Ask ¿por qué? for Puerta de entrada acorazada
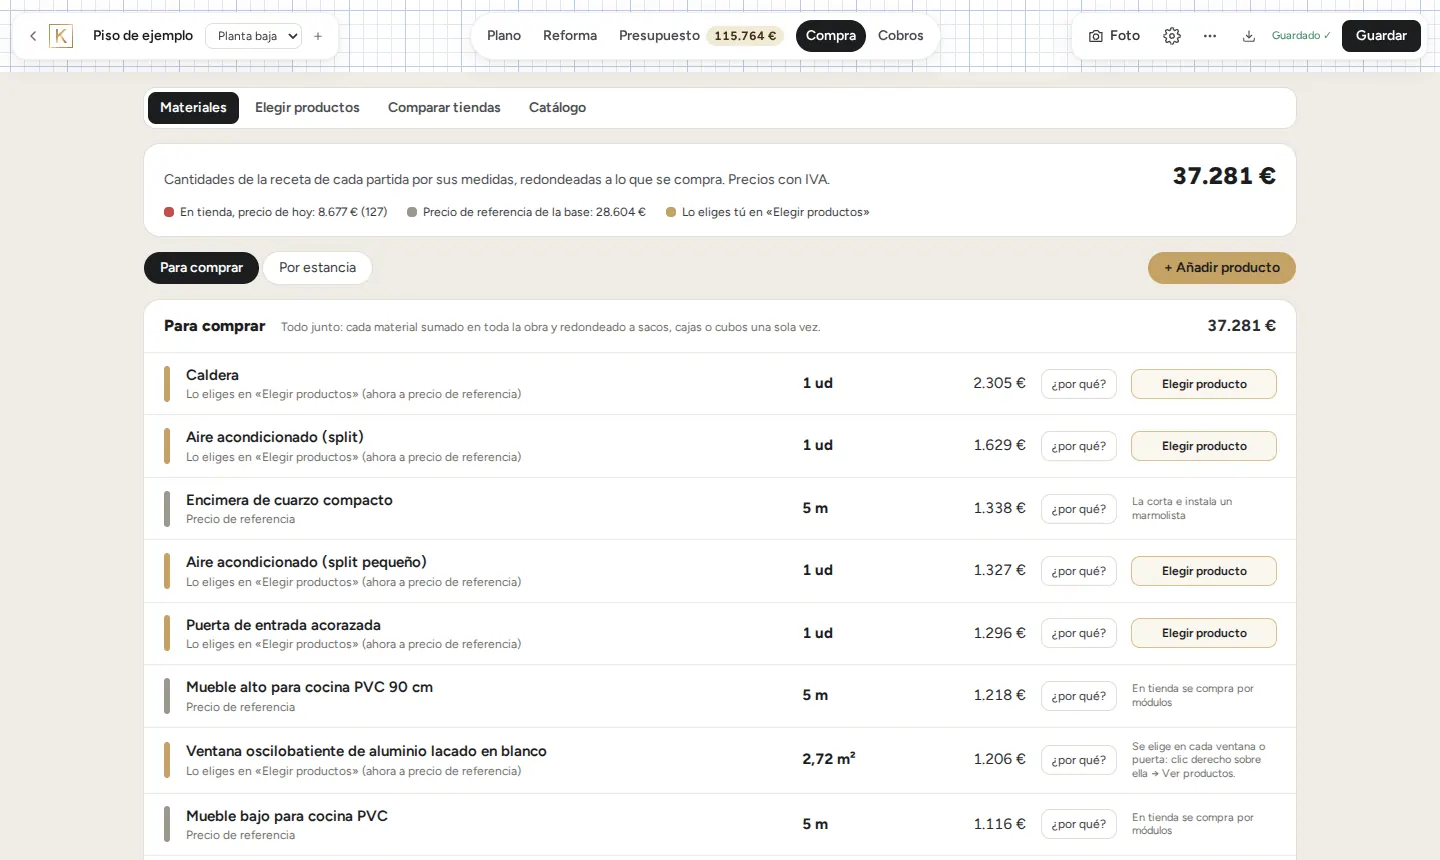The height and width of the screenshot is (860, 1440). (x=1079, y=633)
